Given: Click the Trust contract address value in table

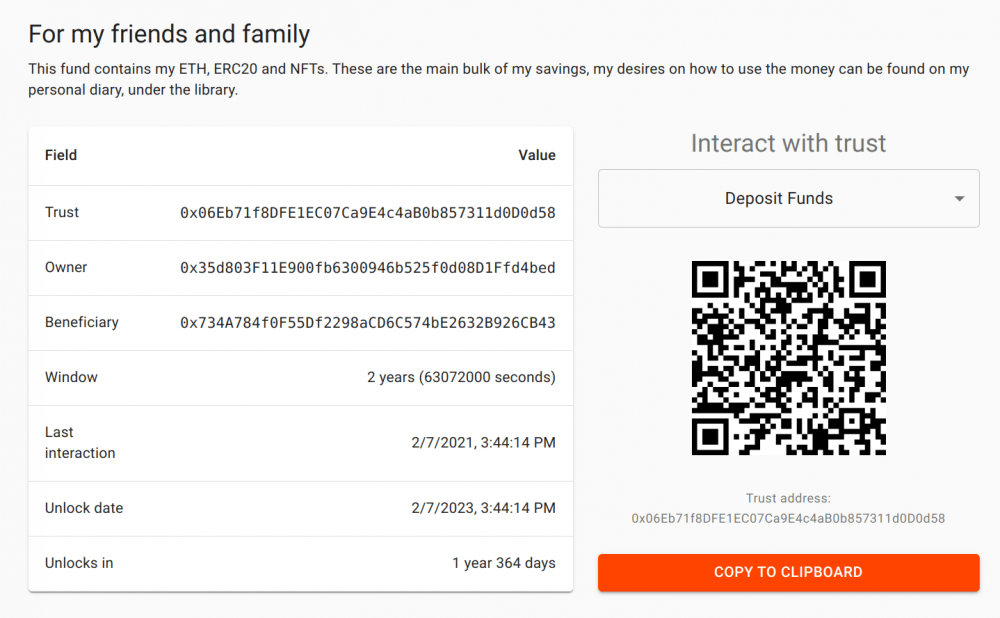Looking at the screenshot, I should pos(367,213).
